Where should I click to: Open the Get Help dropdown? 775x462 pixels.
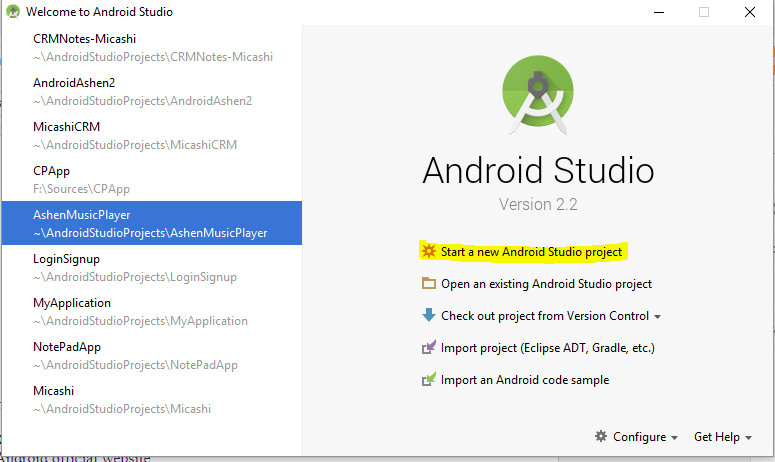pyautogui.click(x=723, y=437)
